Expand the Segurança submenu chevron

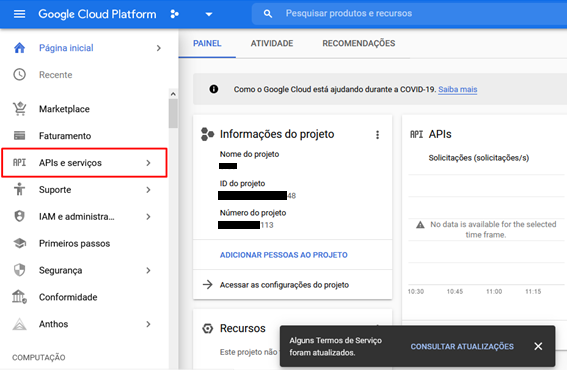(x=148, y=271)
